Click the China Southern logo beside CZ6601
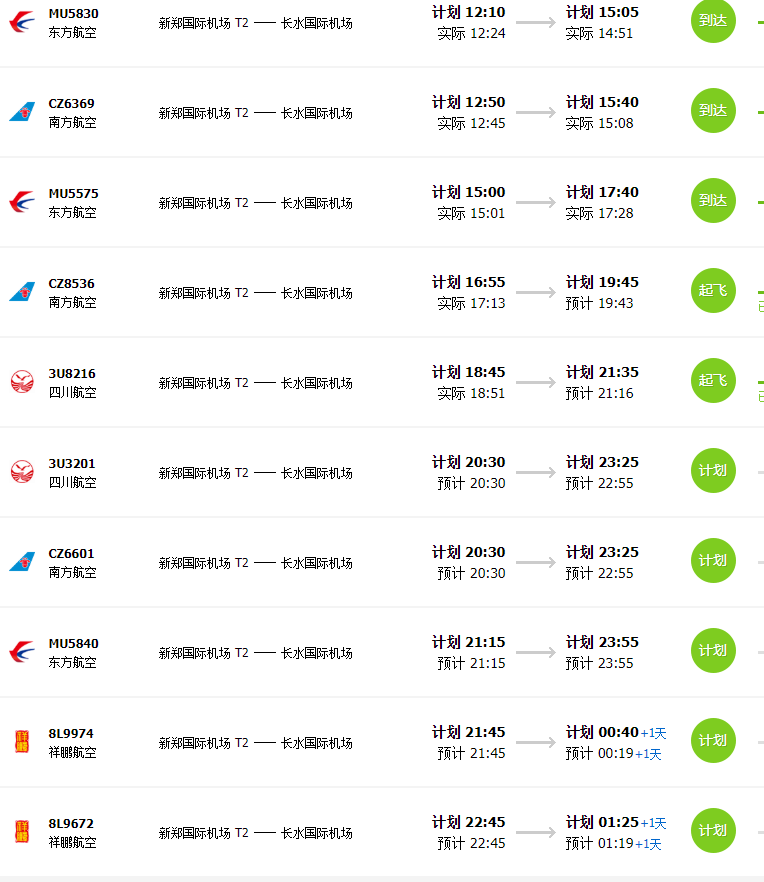 click(x=22, y=561)
